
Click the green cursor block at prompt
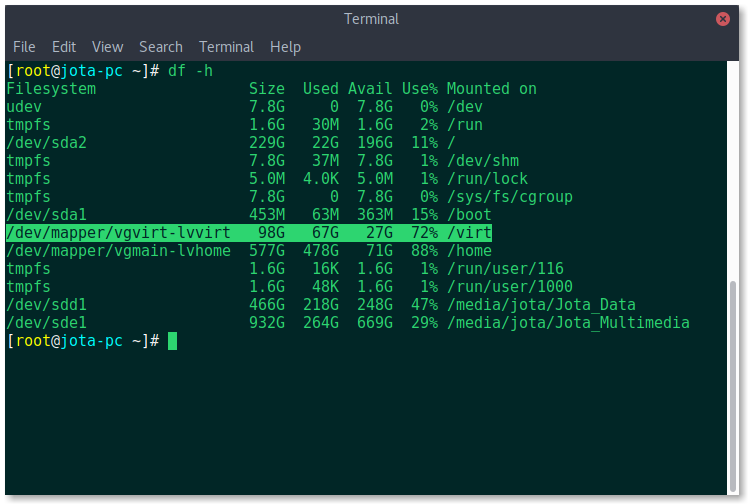172,341
